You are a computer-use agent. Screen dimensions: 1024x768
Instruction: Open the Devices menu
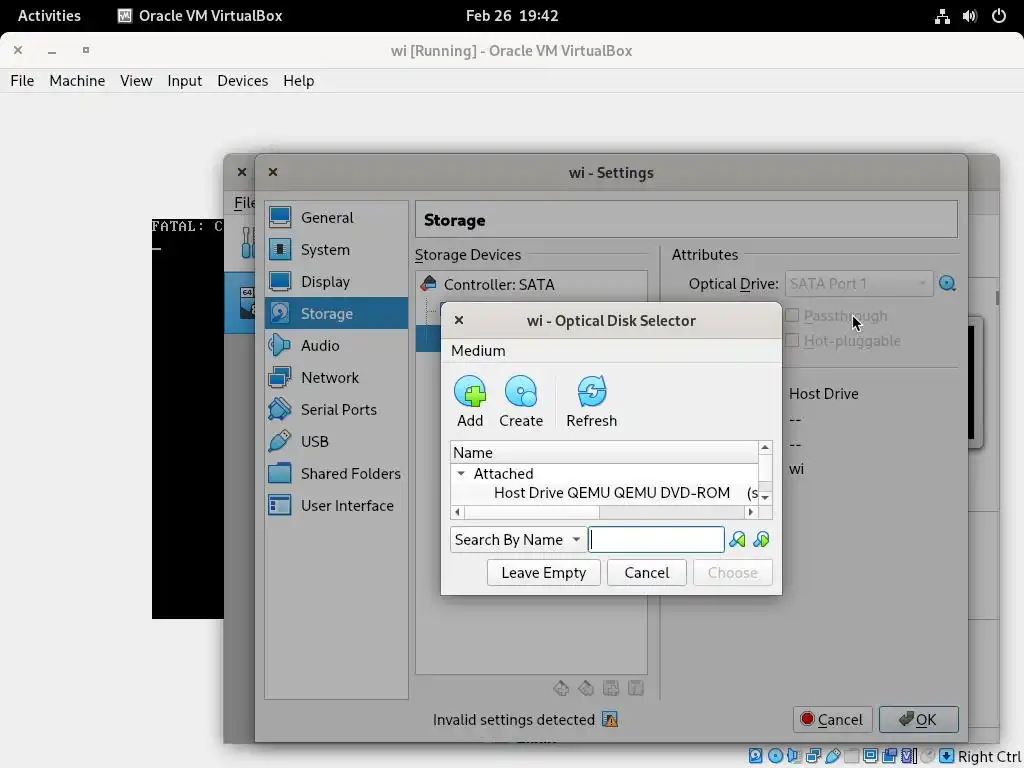[243, 81]
